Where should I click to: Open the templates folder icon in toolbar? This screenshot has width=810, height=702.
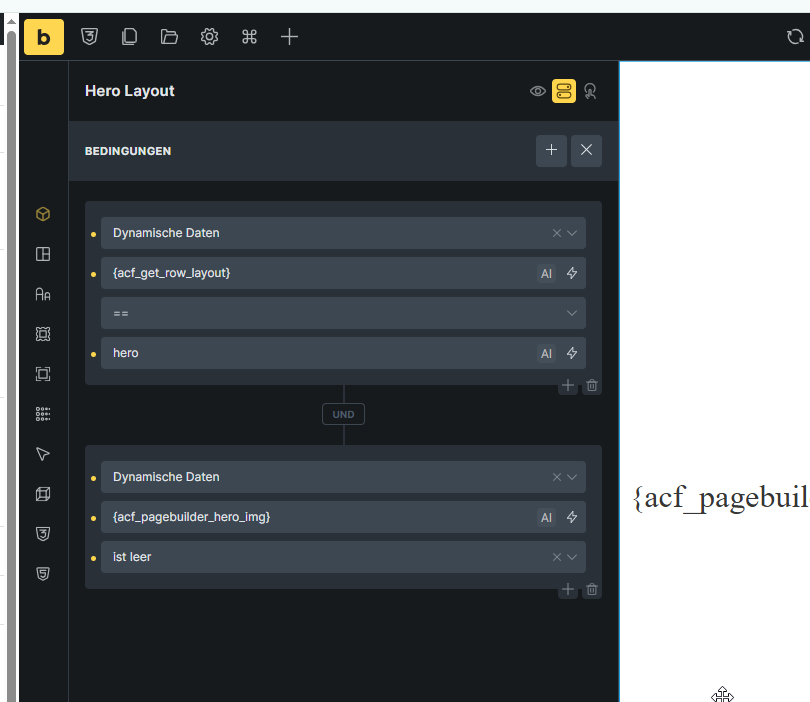(x=169, y=37)
